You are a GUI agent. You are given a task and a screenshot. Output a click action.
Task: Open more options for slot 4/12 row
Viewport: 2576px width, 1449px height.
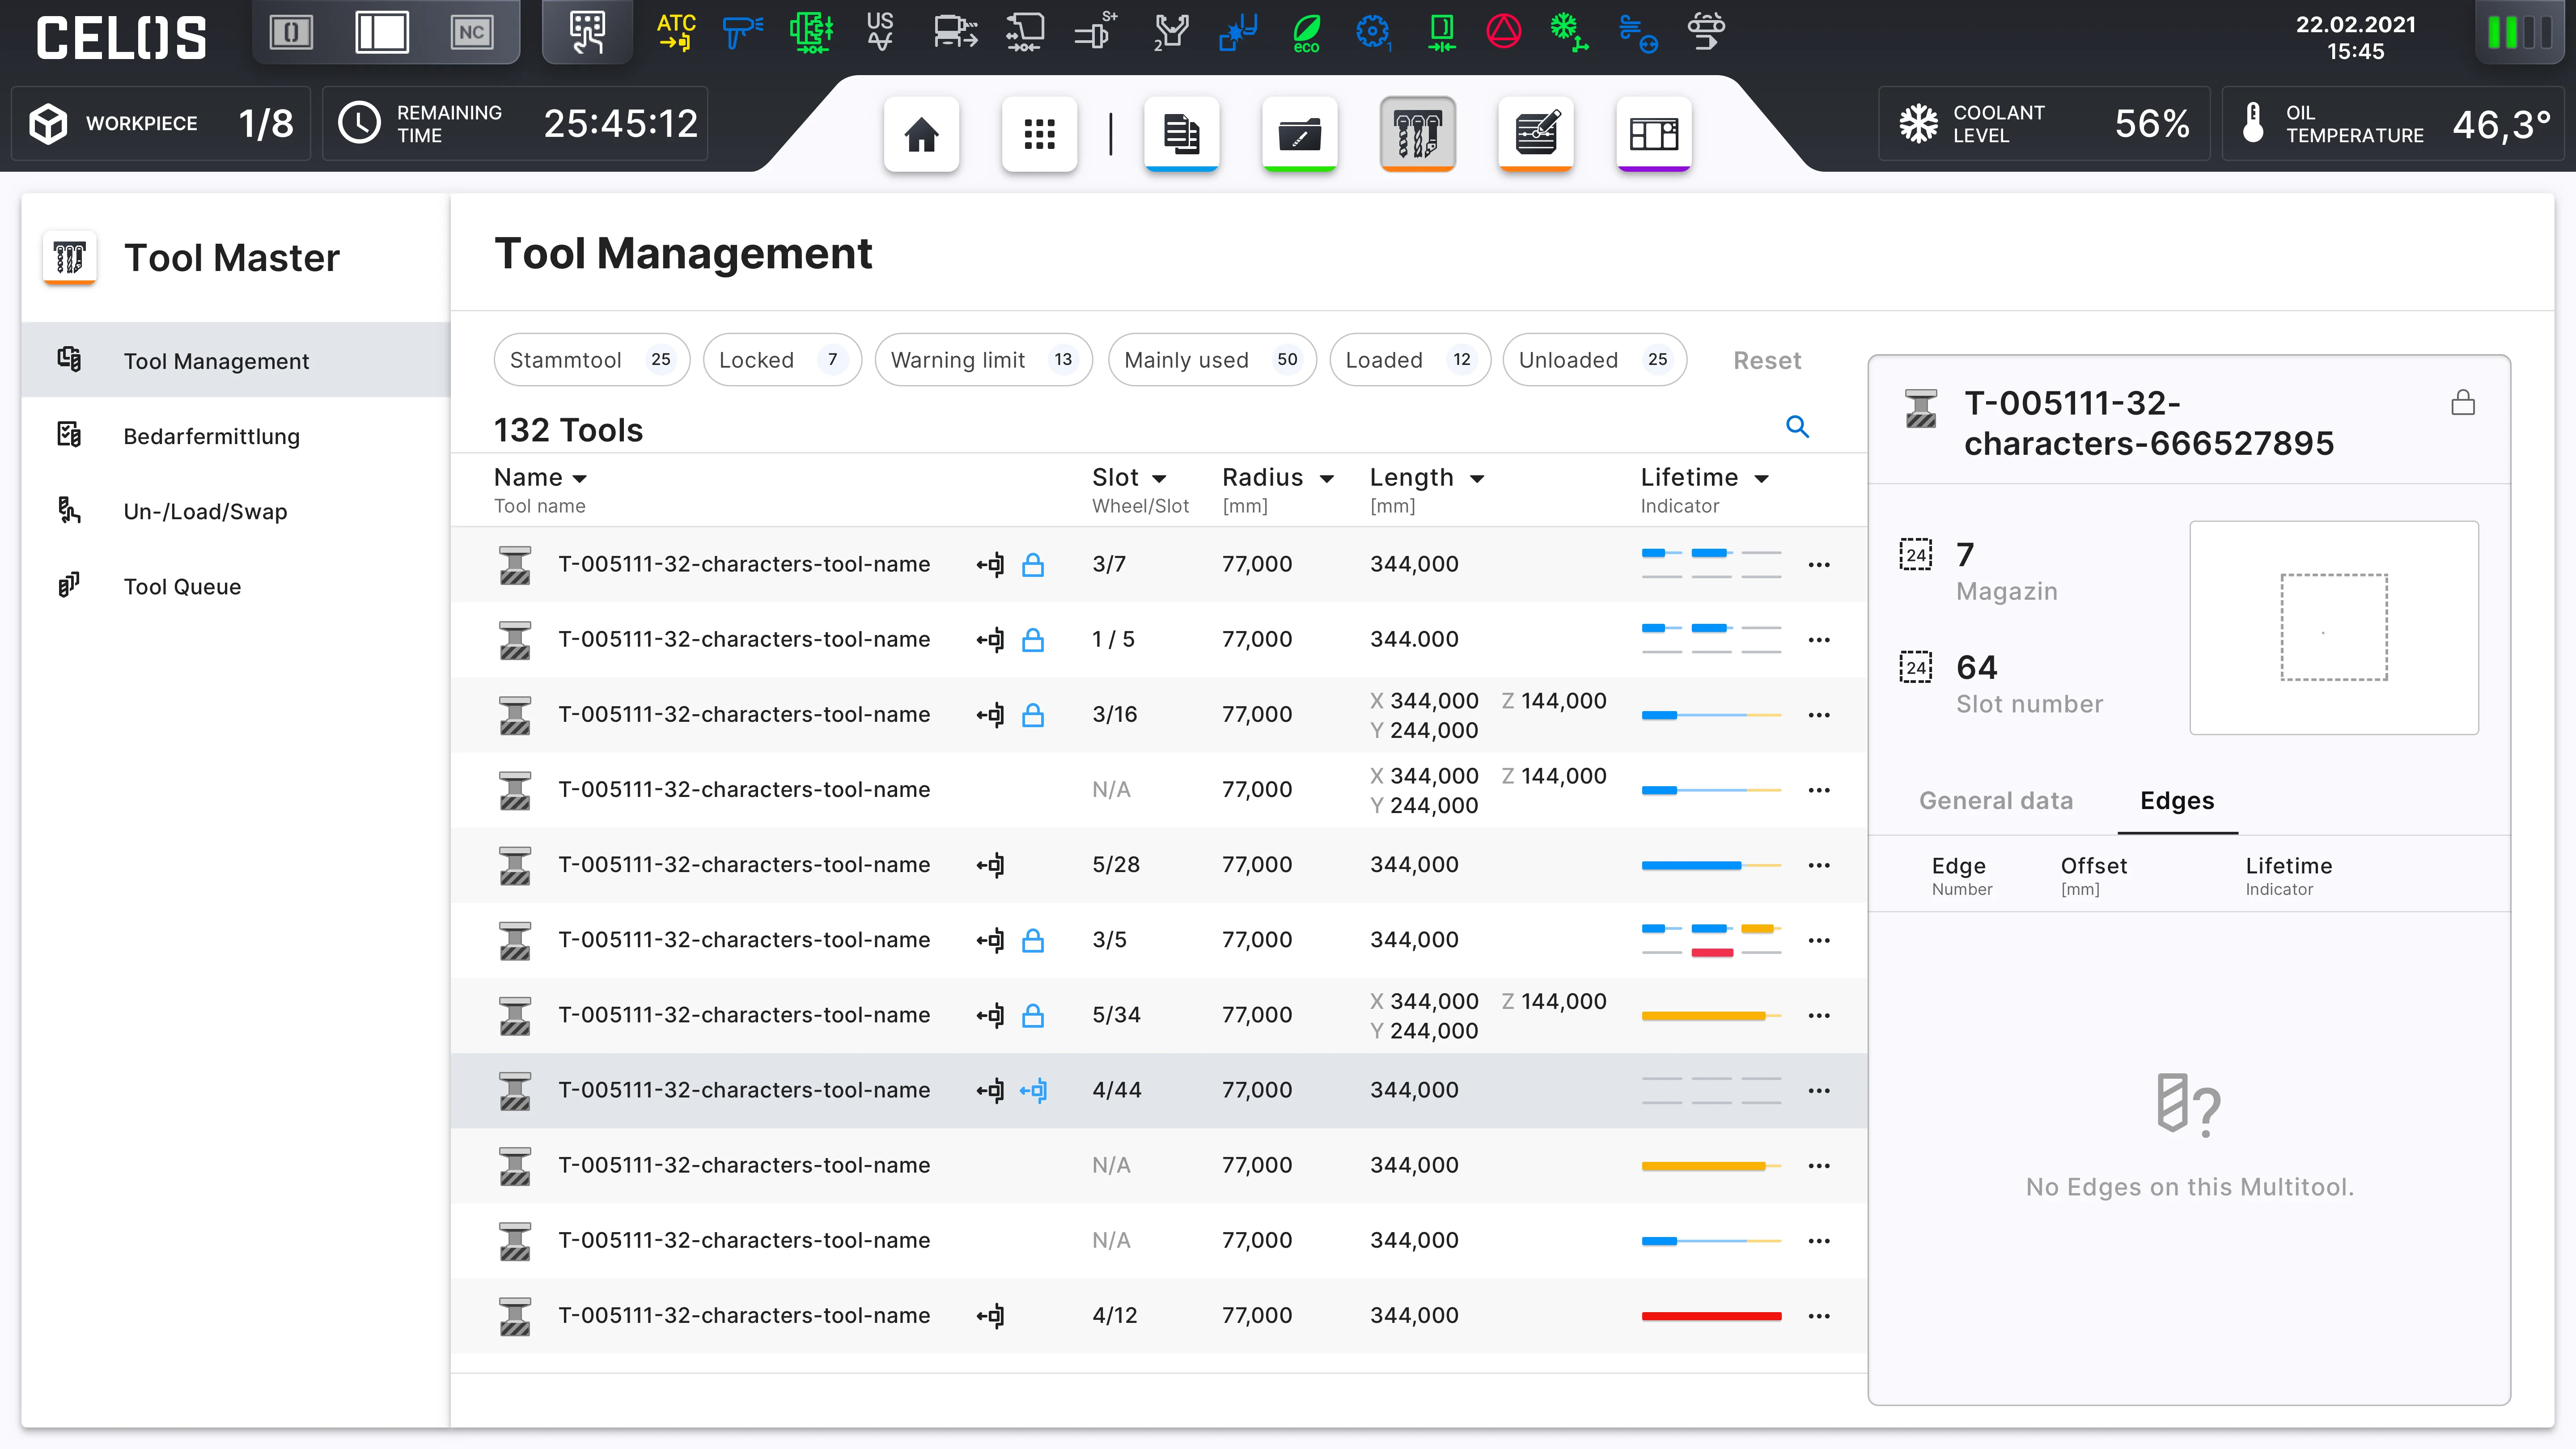pos(1819,1316)
